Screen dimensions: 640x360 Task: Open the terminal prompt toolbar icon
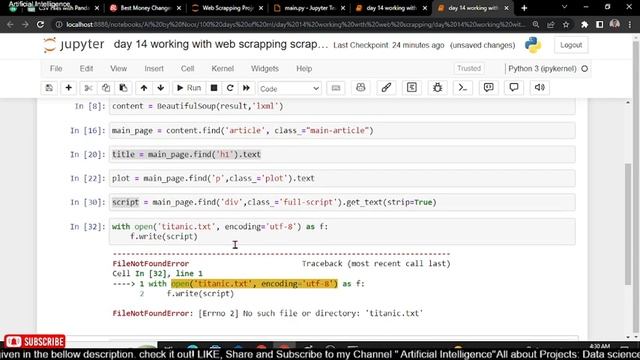point(463,87)
